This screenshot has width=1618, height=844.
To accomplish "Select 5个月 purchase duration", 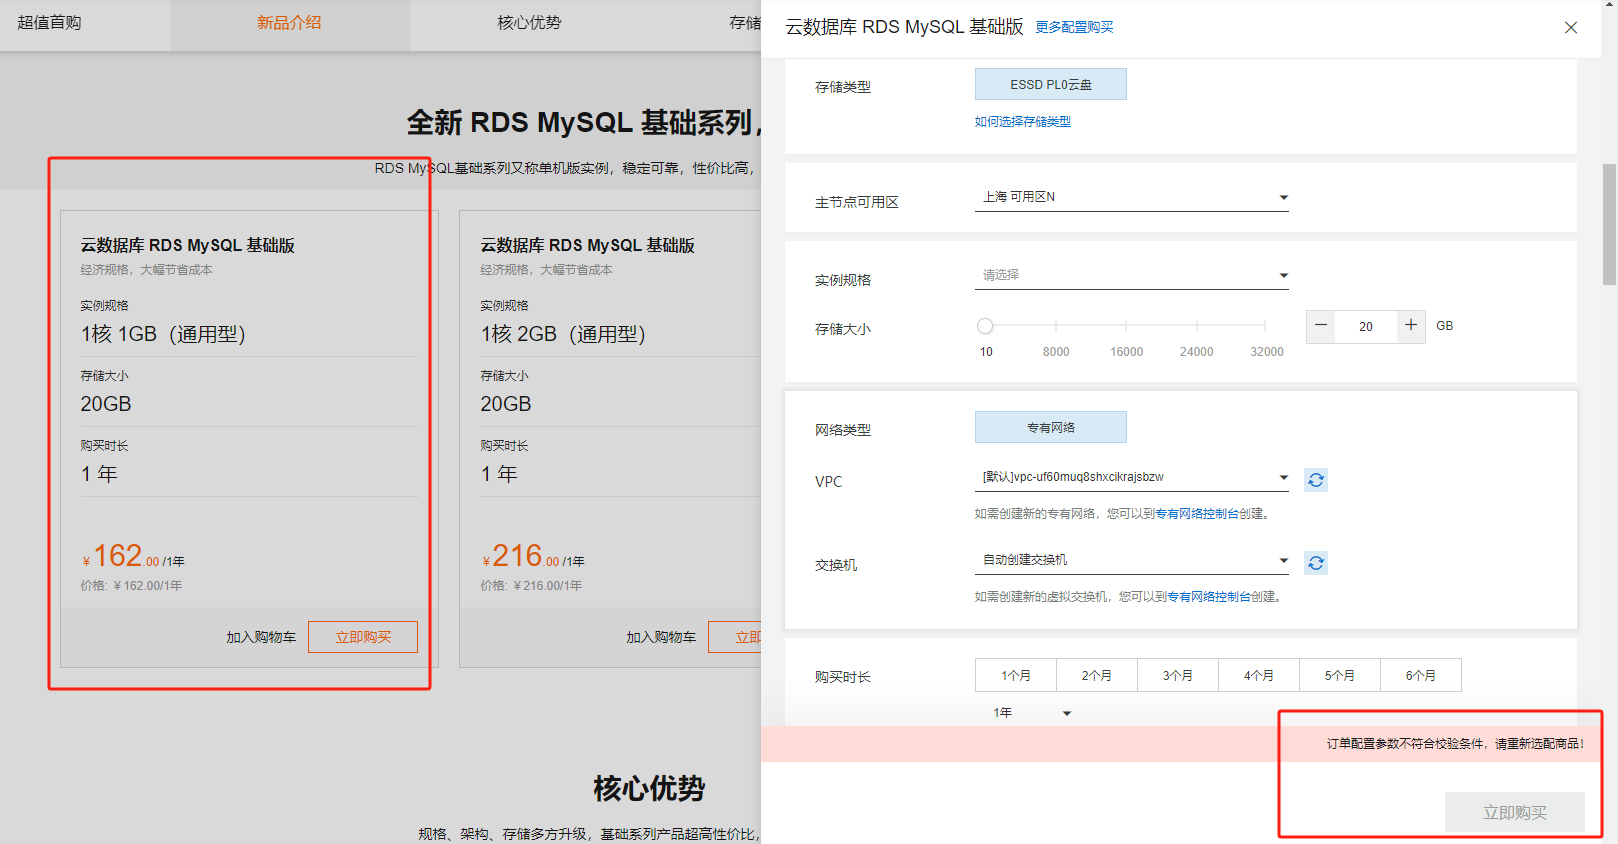I will coord(1340,675).
